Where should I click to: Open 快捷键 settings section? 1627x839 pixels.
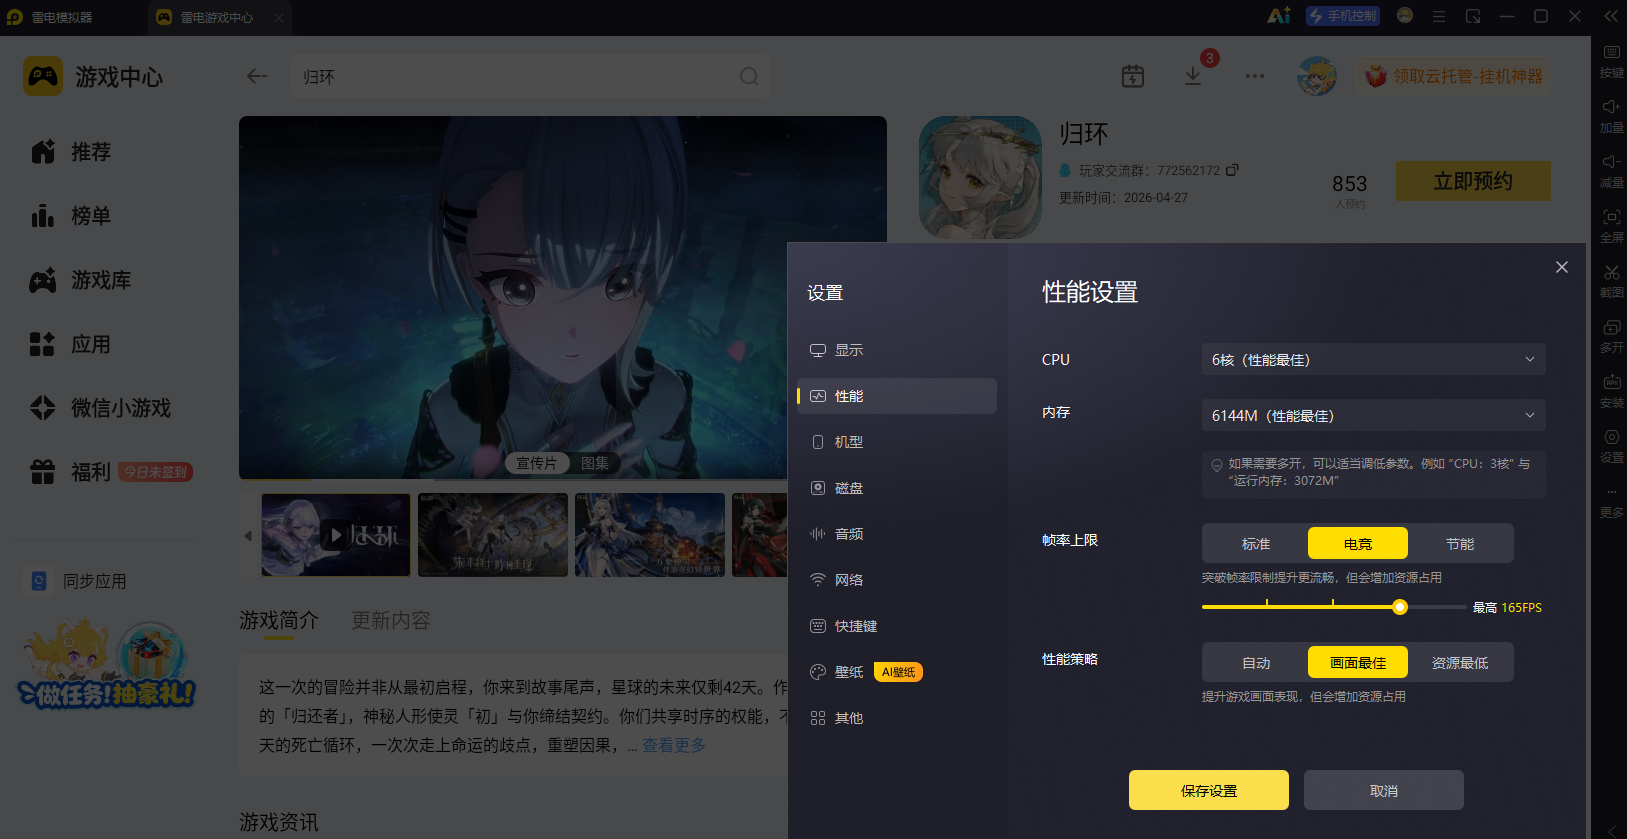click(897, 626)
